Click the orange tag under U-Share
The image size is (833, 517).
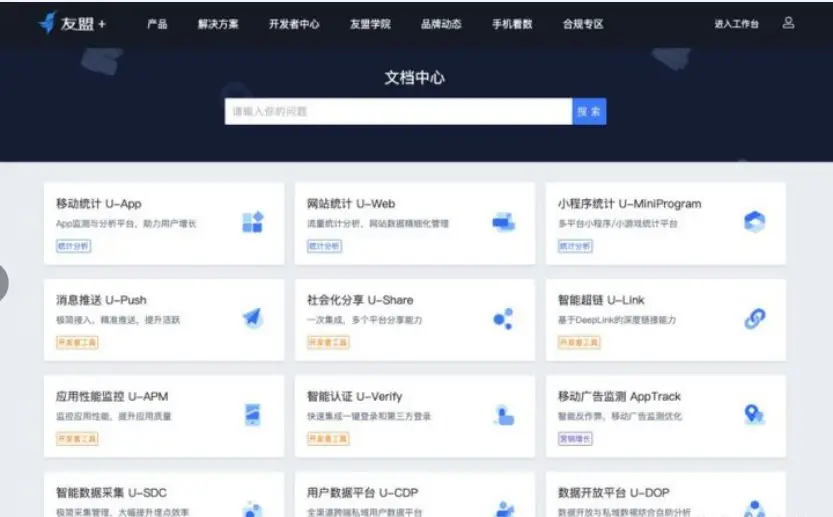[x=328, y=342]
